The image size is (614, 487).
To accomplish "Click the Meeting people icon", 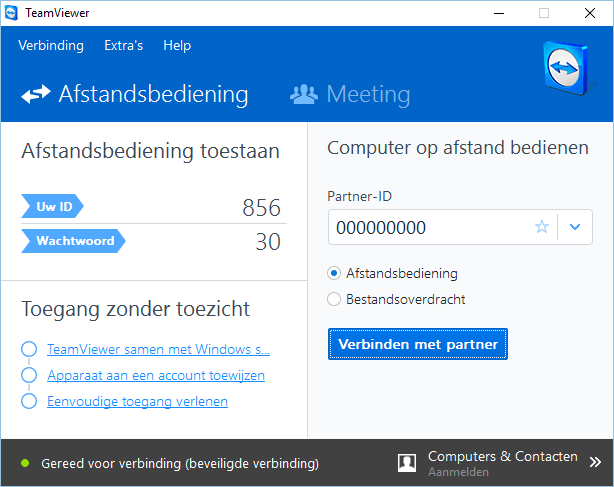I will (x=303, y=94).
